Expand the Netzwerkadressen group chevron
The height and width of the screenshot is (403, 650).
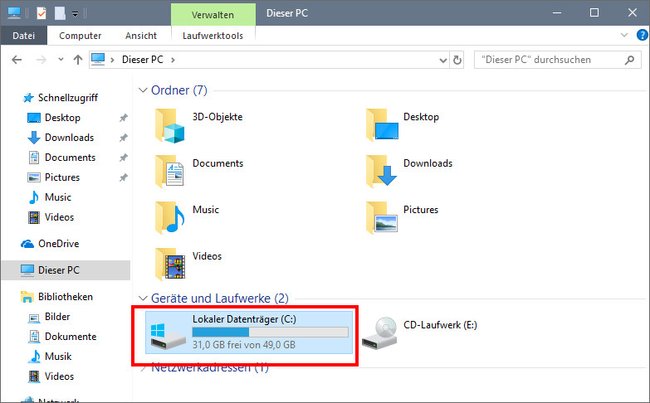tap(143, 368)
